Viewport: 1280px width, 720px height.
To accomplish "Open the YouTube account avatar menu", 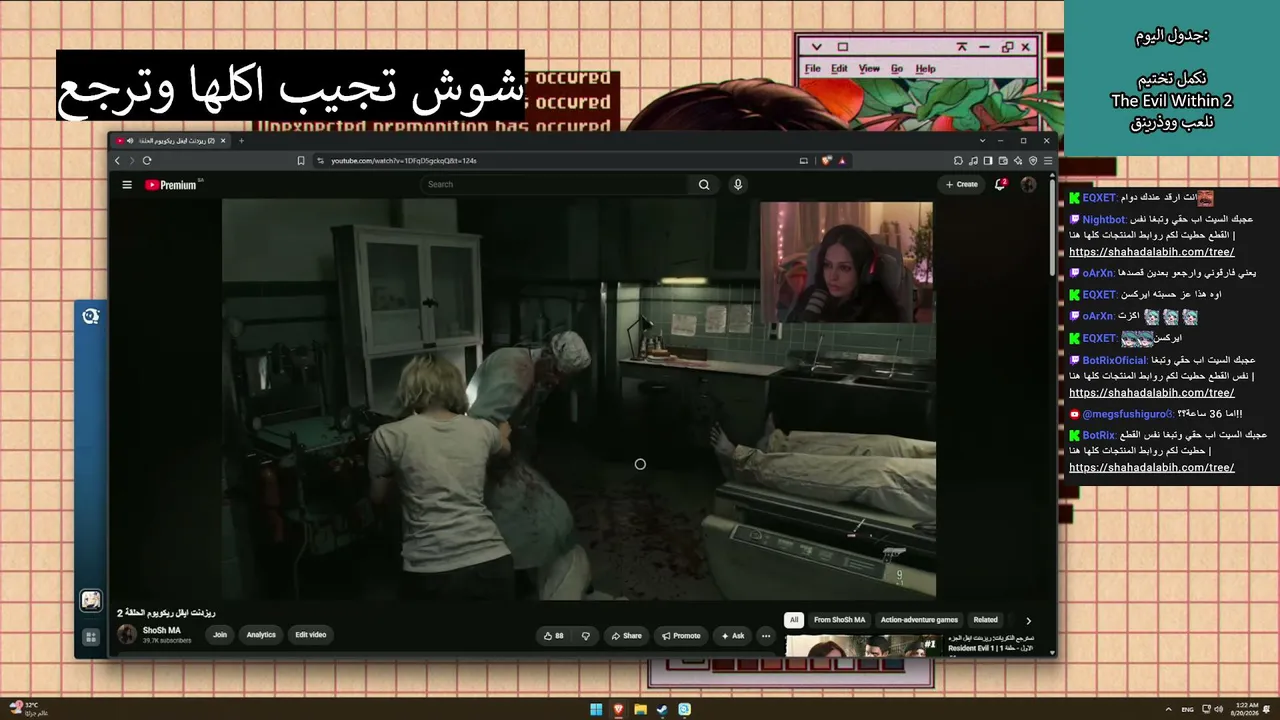I will 1028,185.
